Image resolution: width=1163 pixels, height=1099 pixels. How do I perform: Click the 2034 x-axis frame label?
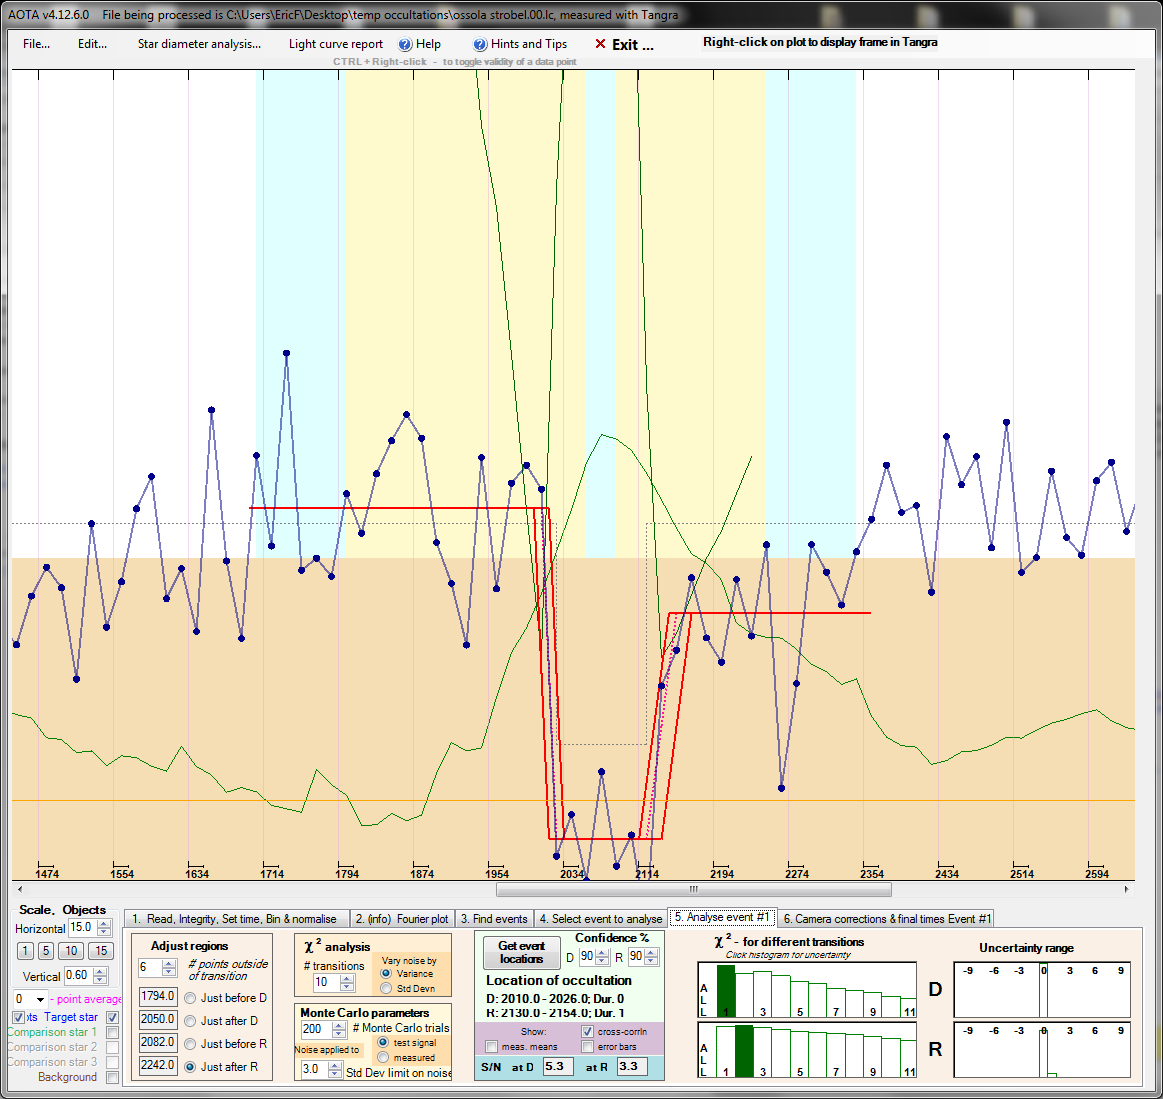pyautogui.click(x=572, y=874)
